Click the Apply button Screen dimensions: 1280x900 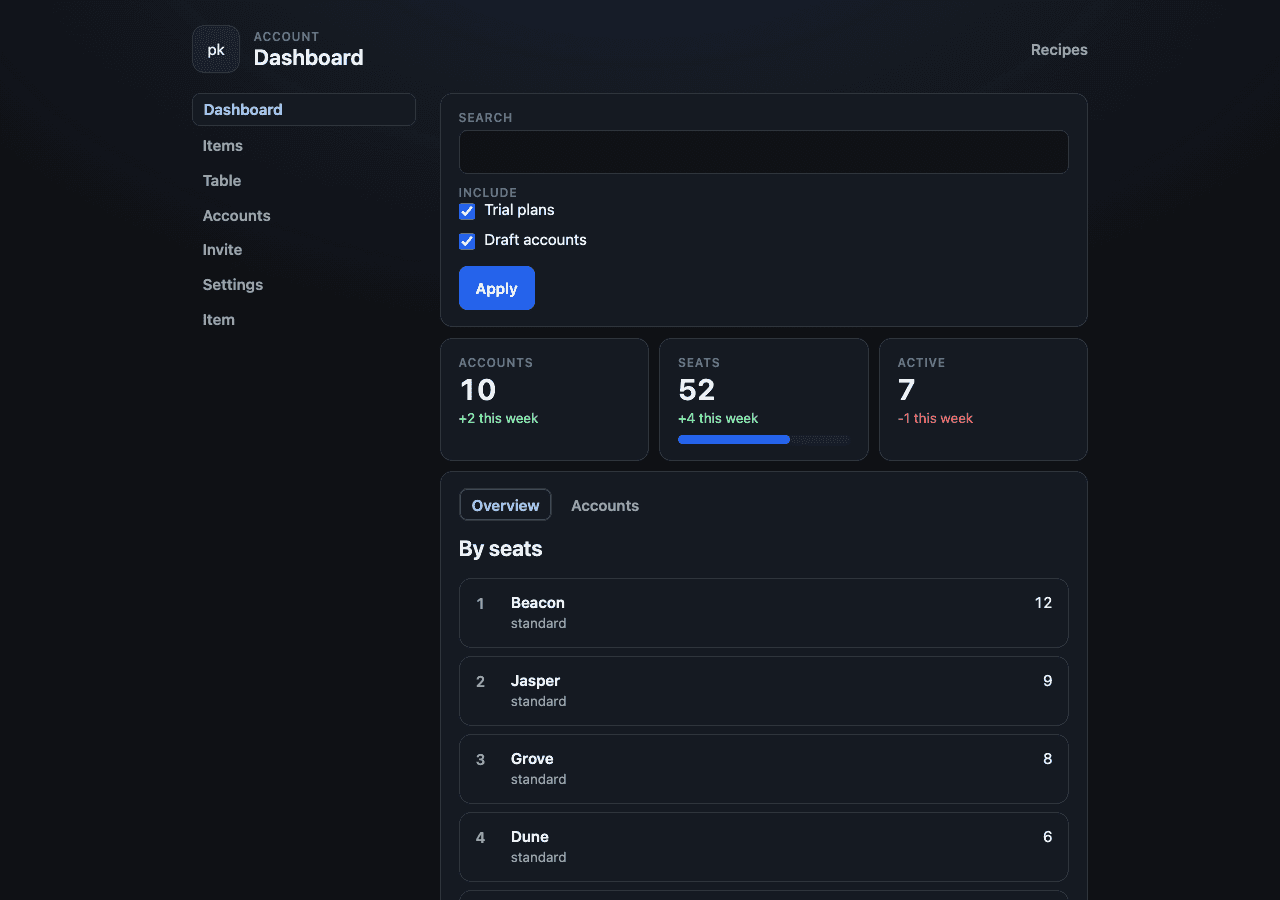tap(497, 288)
